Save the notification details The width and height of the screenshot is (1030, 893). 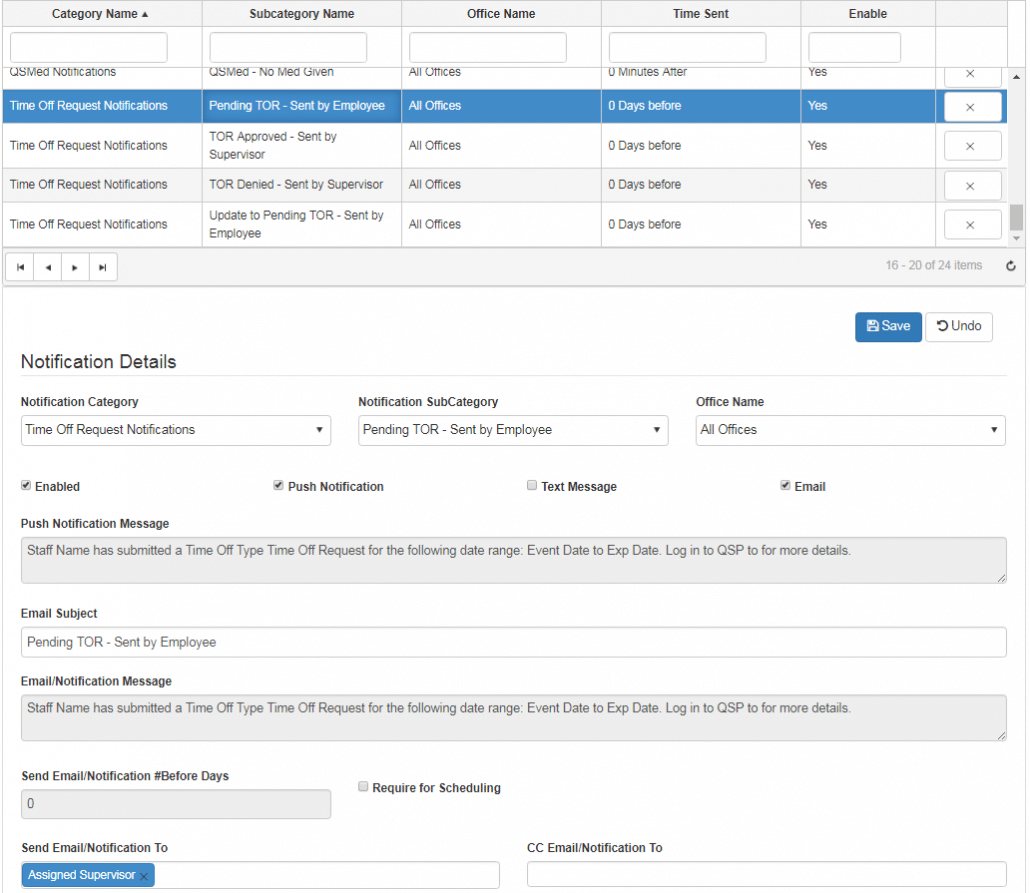[888, 327]
